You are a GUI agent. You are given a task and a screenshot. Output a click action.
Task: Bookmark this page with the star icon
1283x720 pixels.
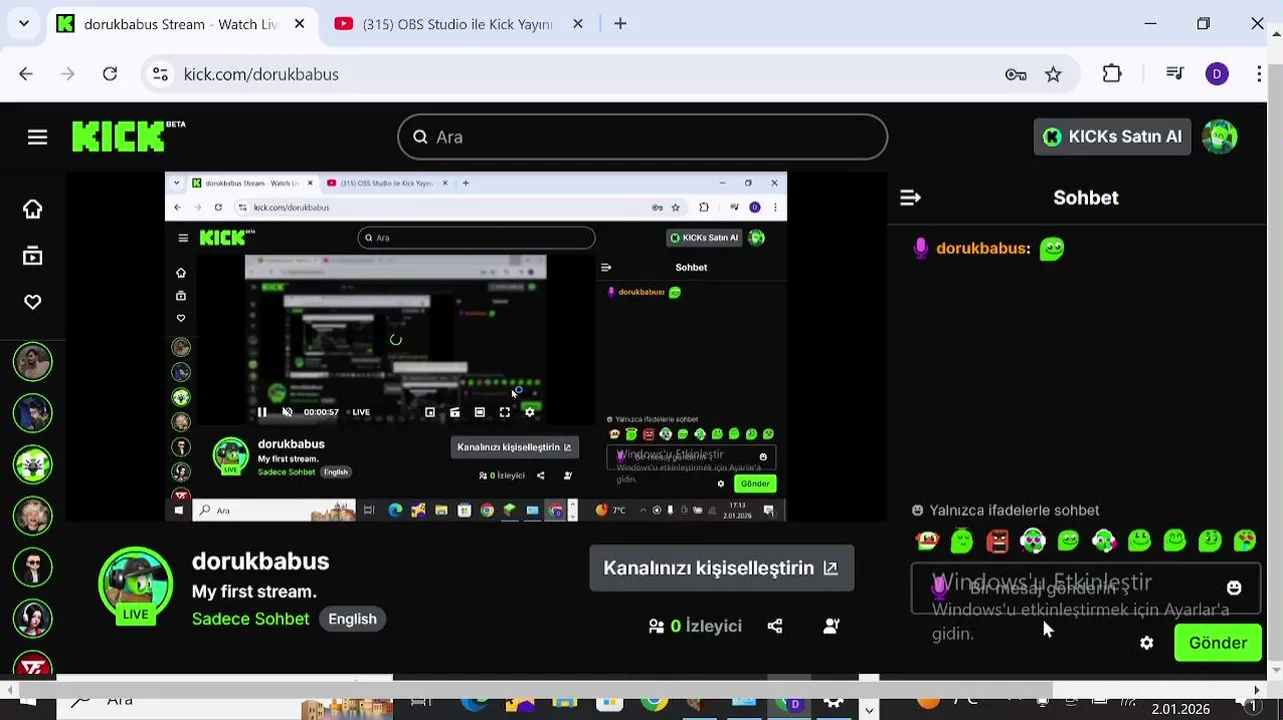[x=1053, y=74]
